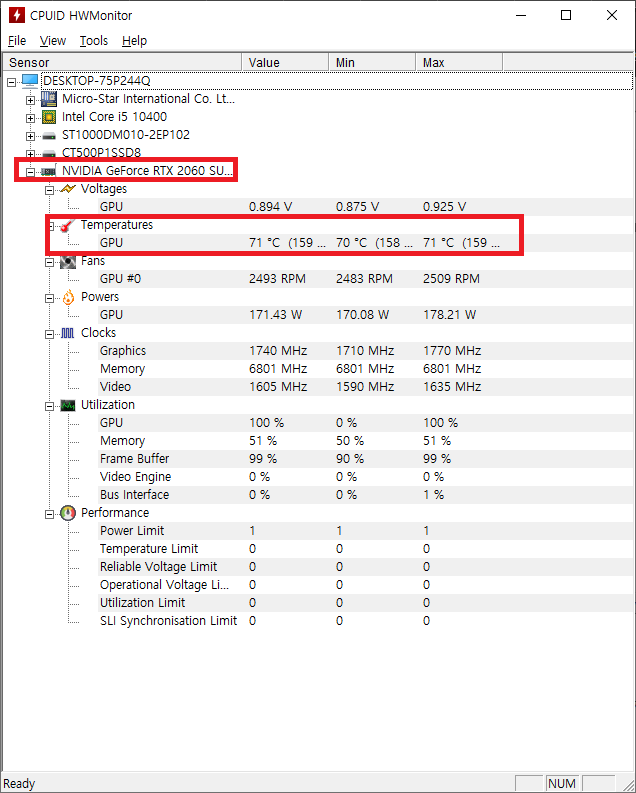Expand the Micro-Star International node
This screenshot has height=793, width=636.
[30, 100]
